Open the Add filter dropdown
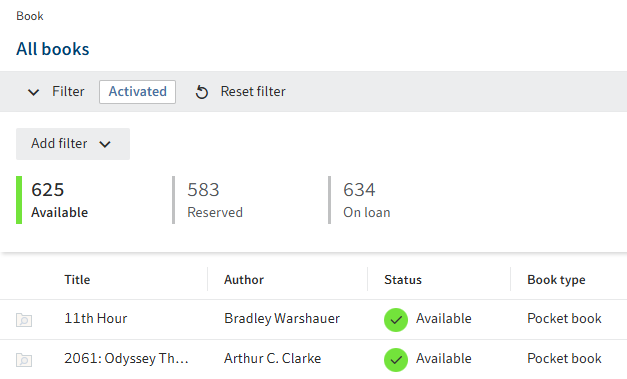 pos(73,144)
